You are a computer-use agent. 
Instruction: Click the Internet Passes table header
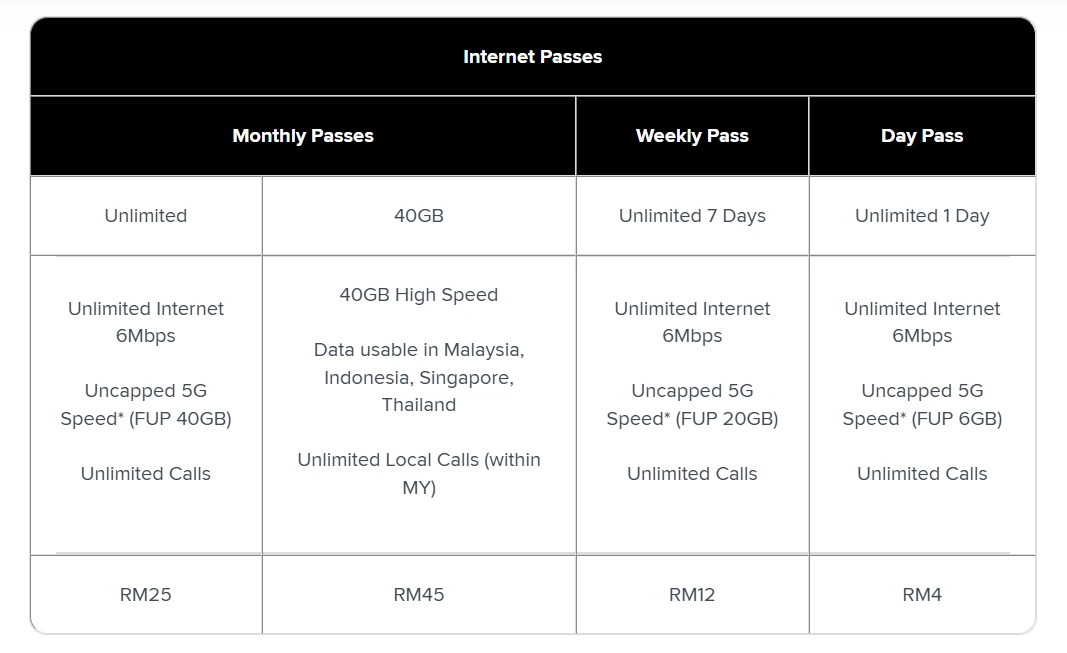coord(533,56)
